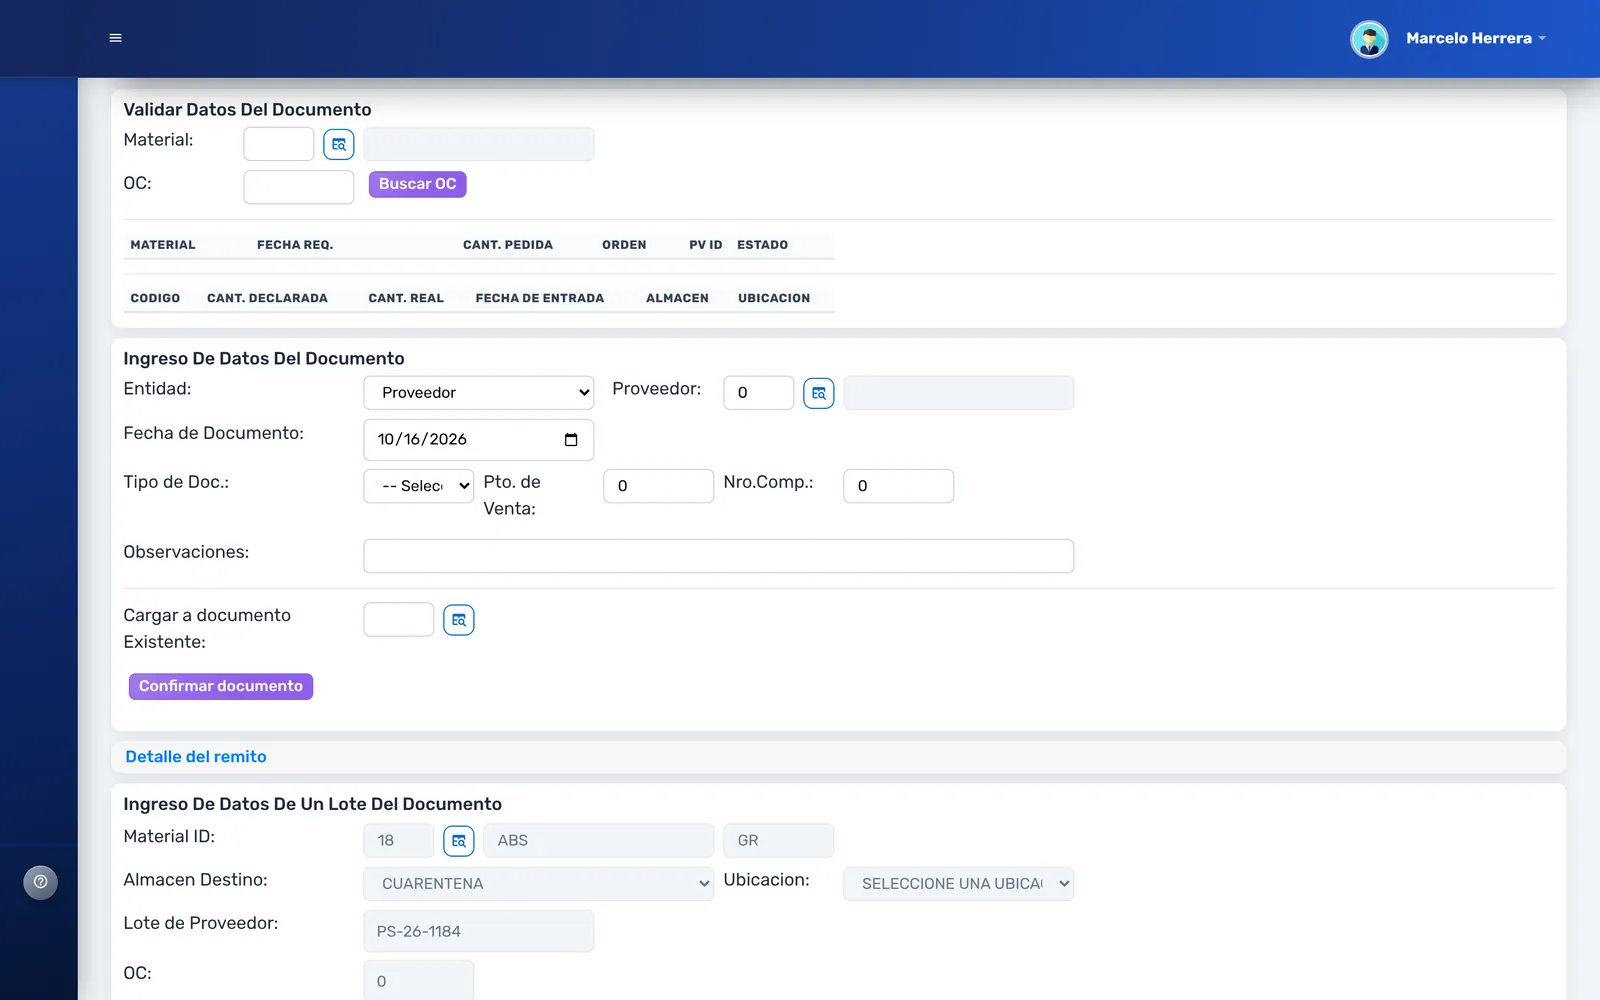
Task: Click the ALMACEN column header
Action: tap(677, 298)
